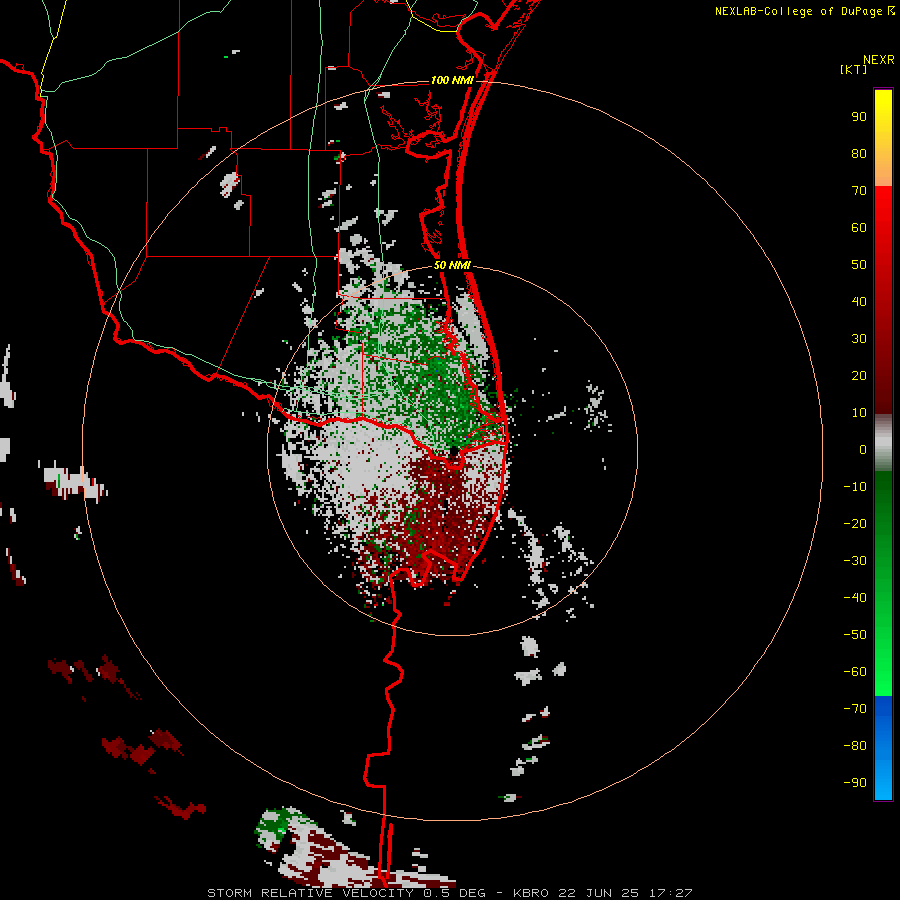Click the -70 value on the velocity scale

(855, 709)
